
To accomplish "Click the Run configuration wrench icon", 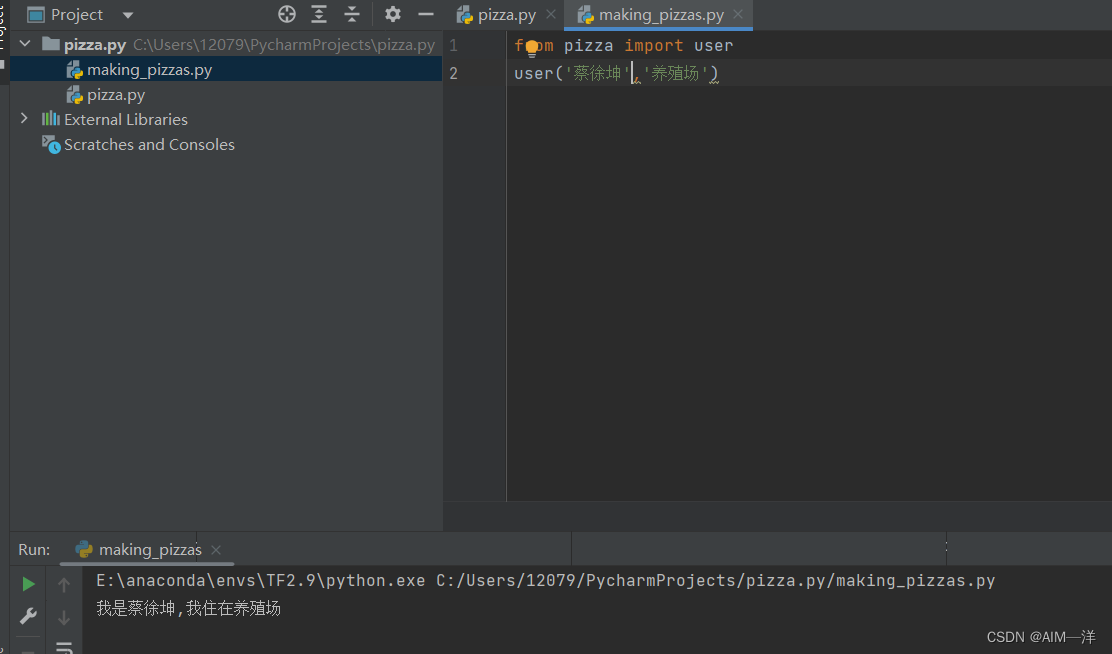I will pyautogui.click(x=28, y=616).
